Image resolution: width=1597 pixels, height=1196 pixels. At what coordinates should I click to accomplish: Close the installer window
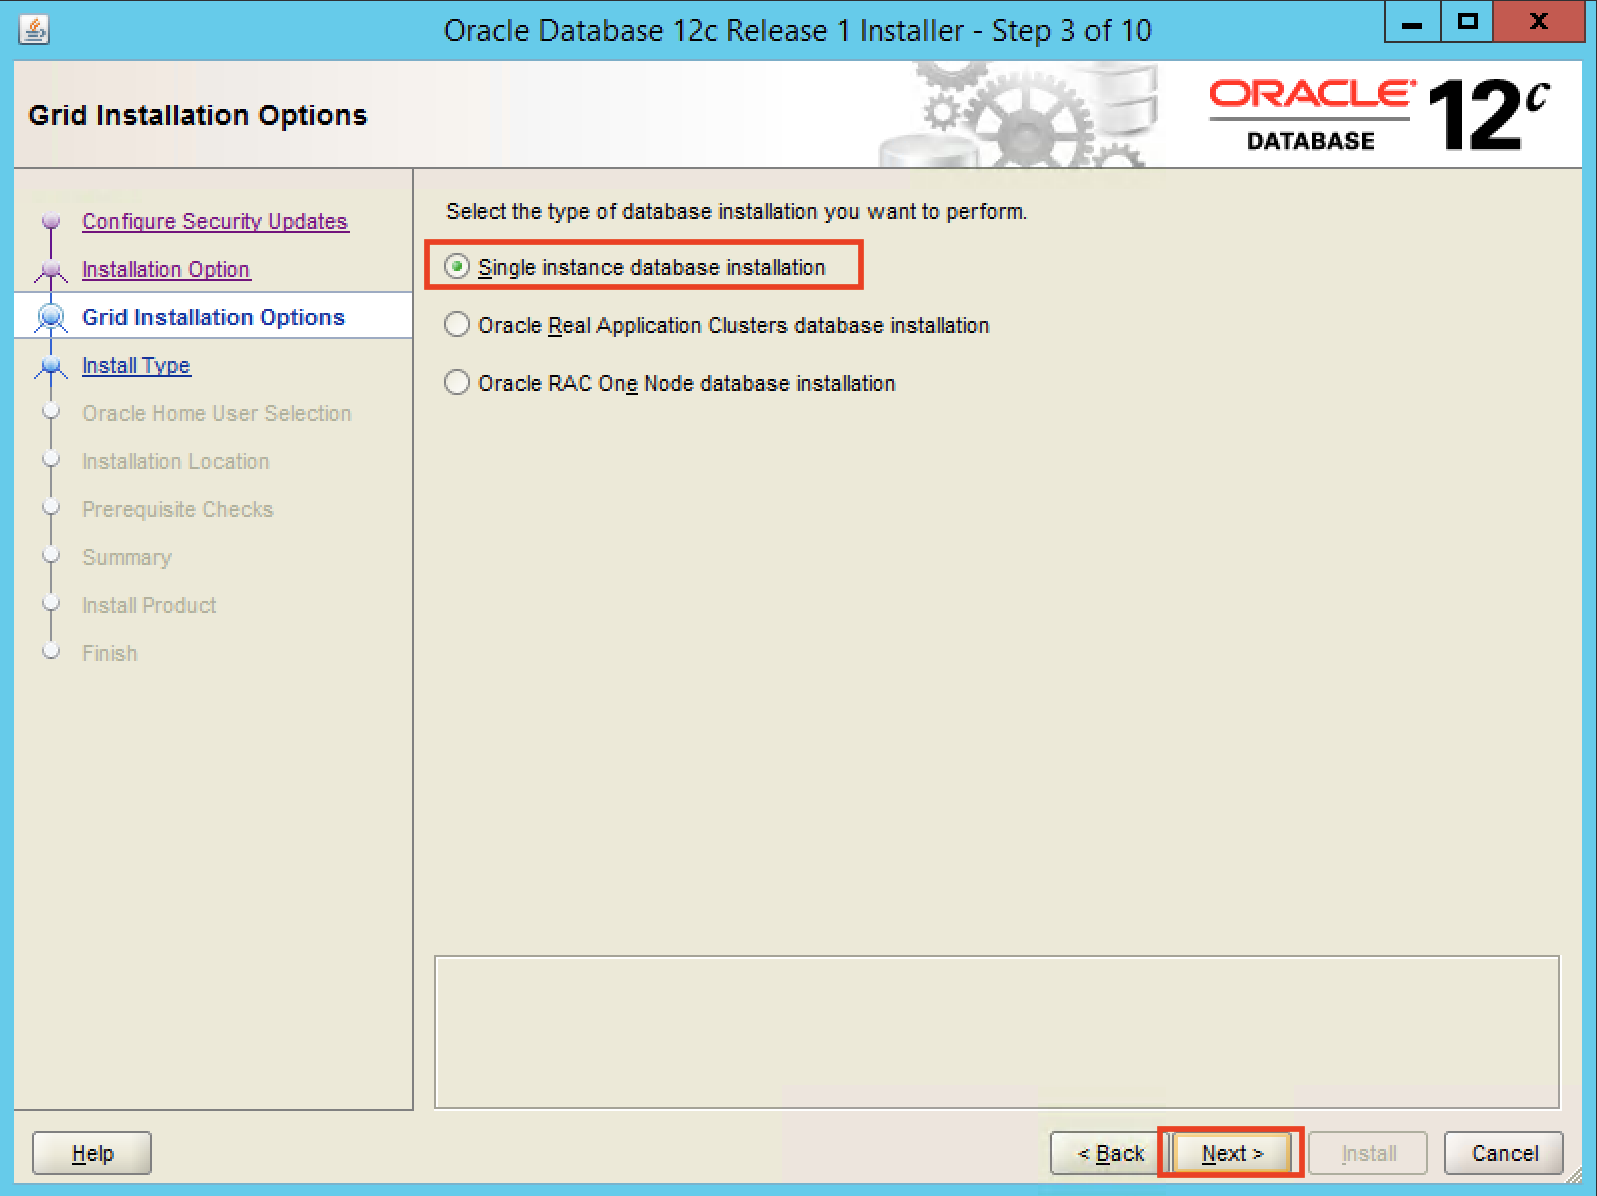pyautogui.click(x=1539, y=23)
